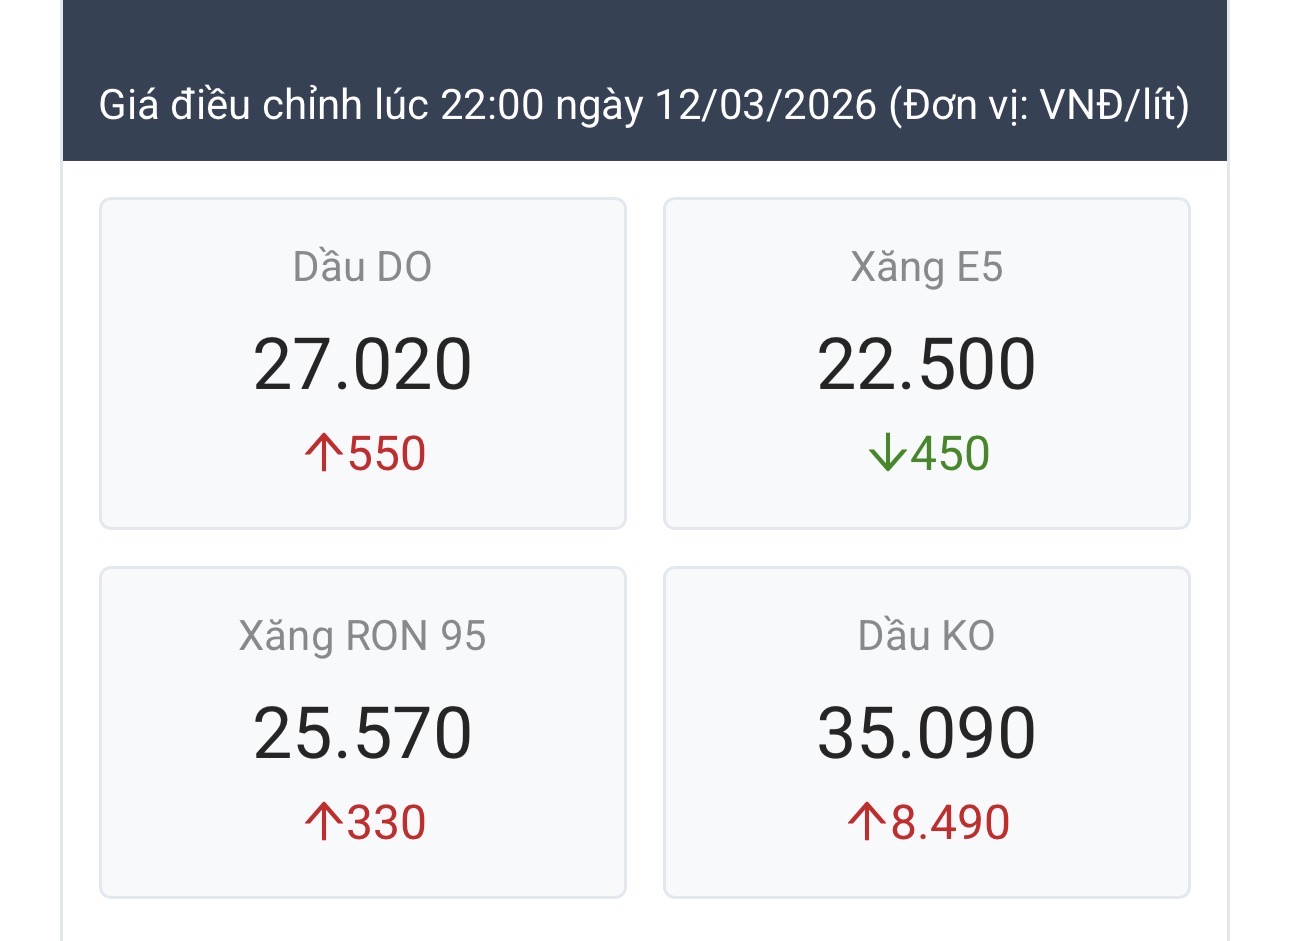Click the red up arrow beside 330

(323, 823)
